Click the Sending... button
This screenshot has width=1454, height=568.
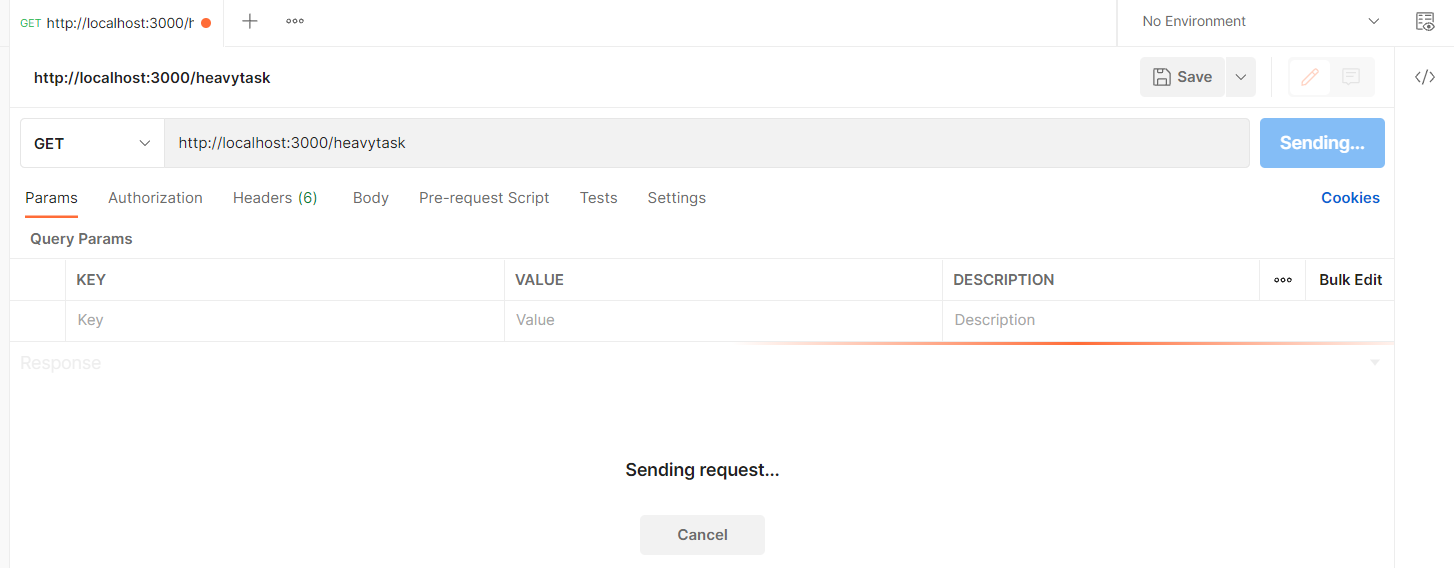click(x=1322, y=143)
